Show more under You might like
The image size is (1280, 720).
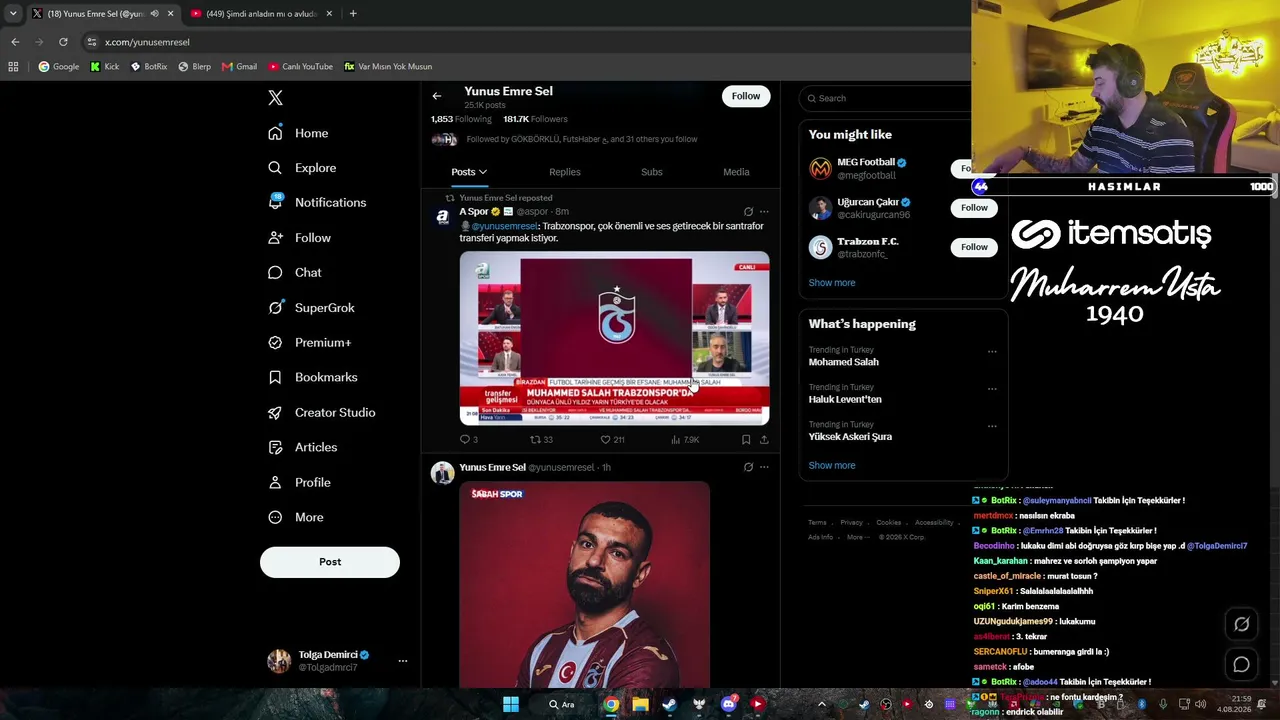[832, 283]
